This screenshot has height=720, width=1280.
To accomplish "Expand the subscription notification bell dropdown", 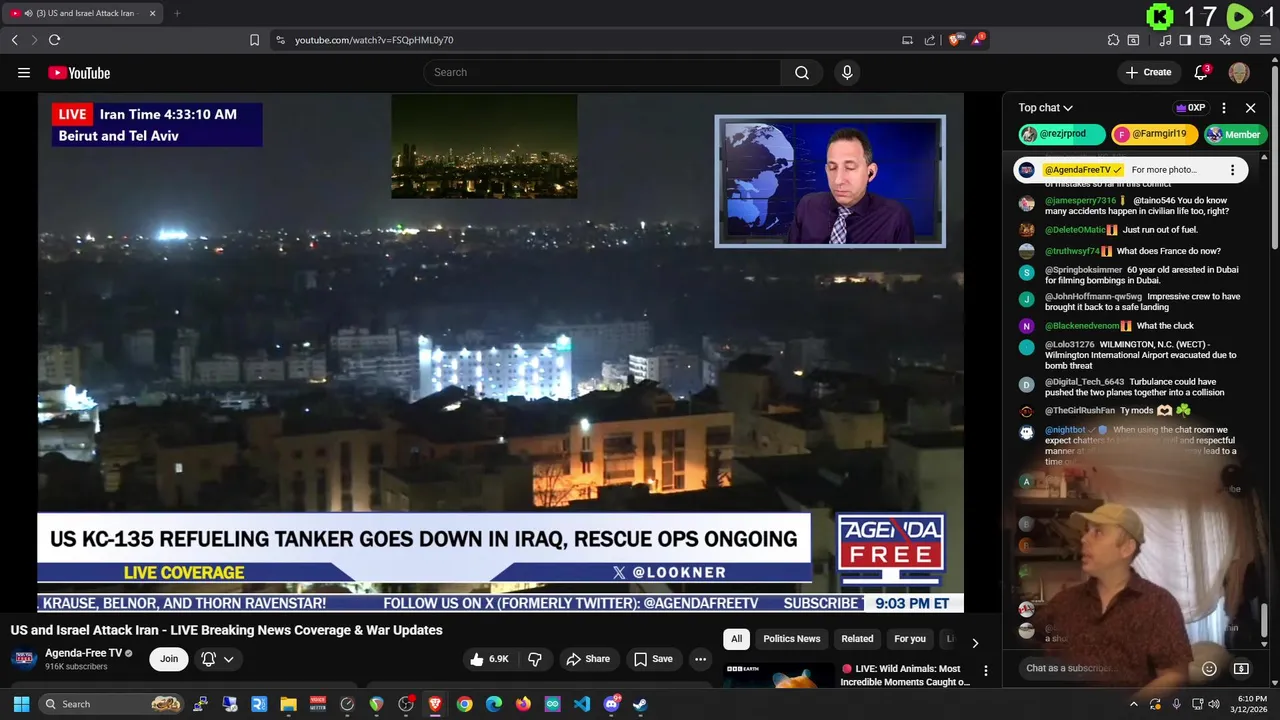I will pyautogui.click(x=218, y=659).
